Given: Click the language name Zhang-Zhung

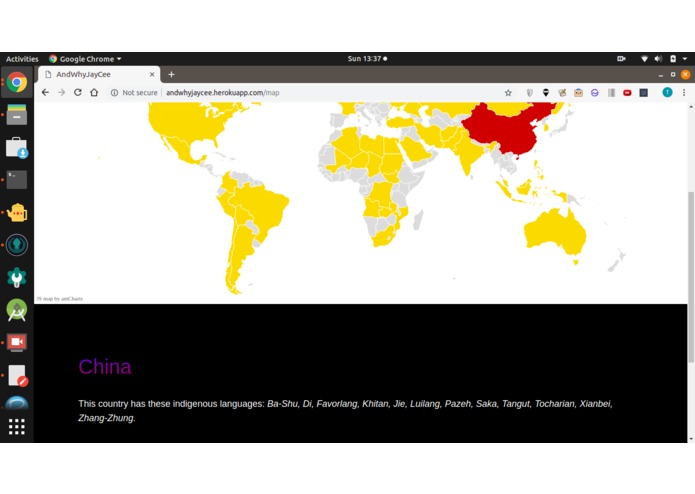Looking at the screenshot, I should 105,418.
